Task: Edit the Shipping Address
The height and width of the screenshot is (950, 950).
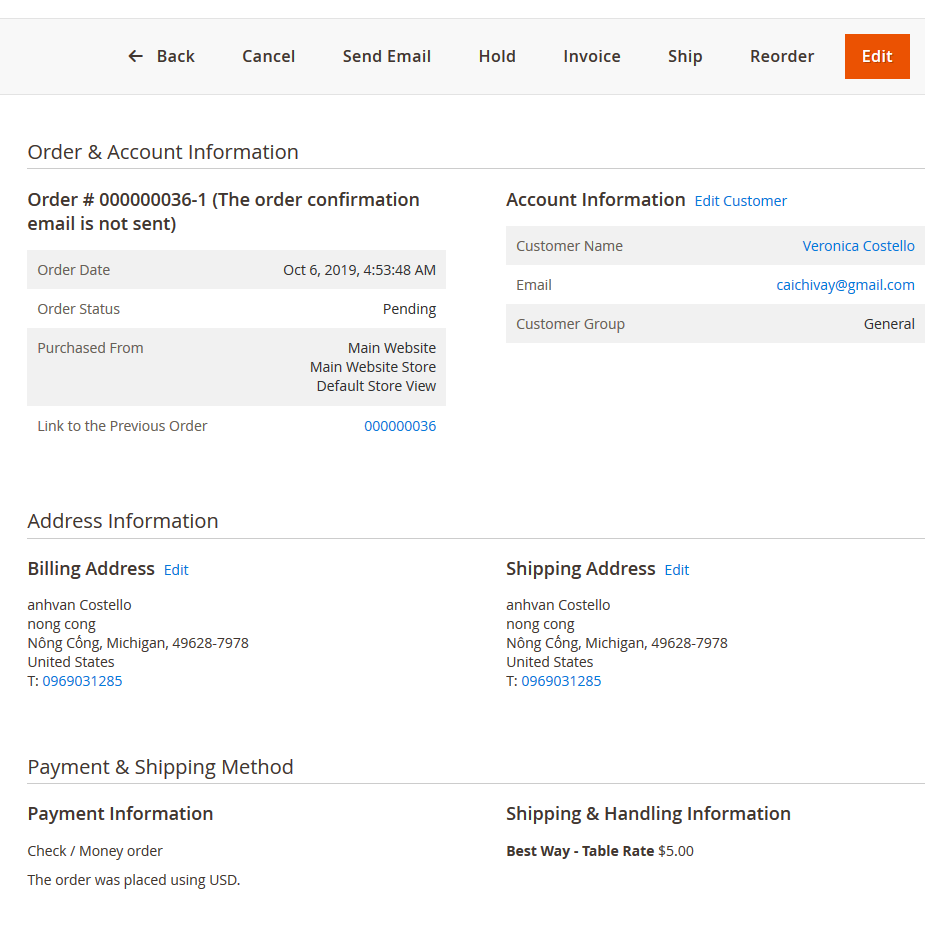Action: point(676,570)
